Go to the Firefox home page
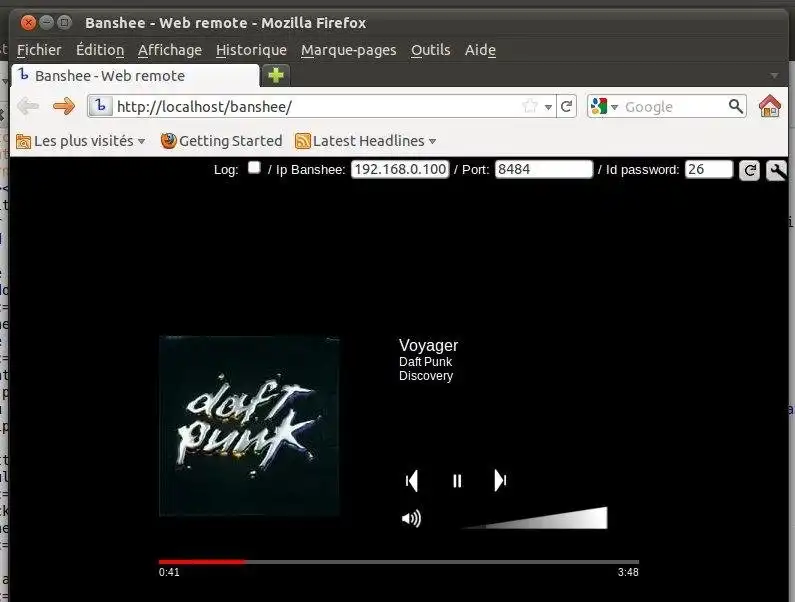The image size is (795, 602). tap(770, 105)
